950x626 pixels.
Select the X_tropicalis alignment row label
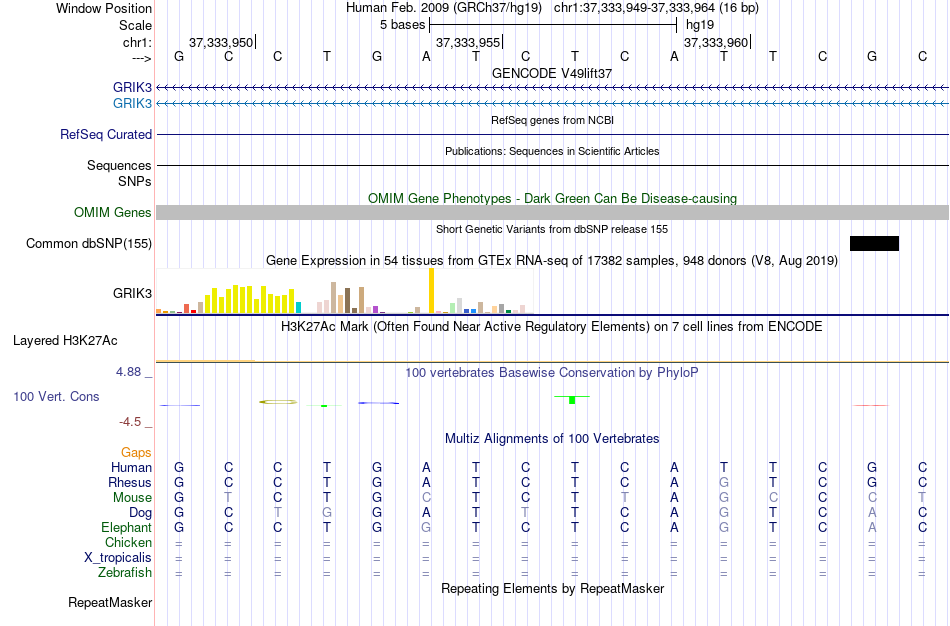tap(118, 558)
